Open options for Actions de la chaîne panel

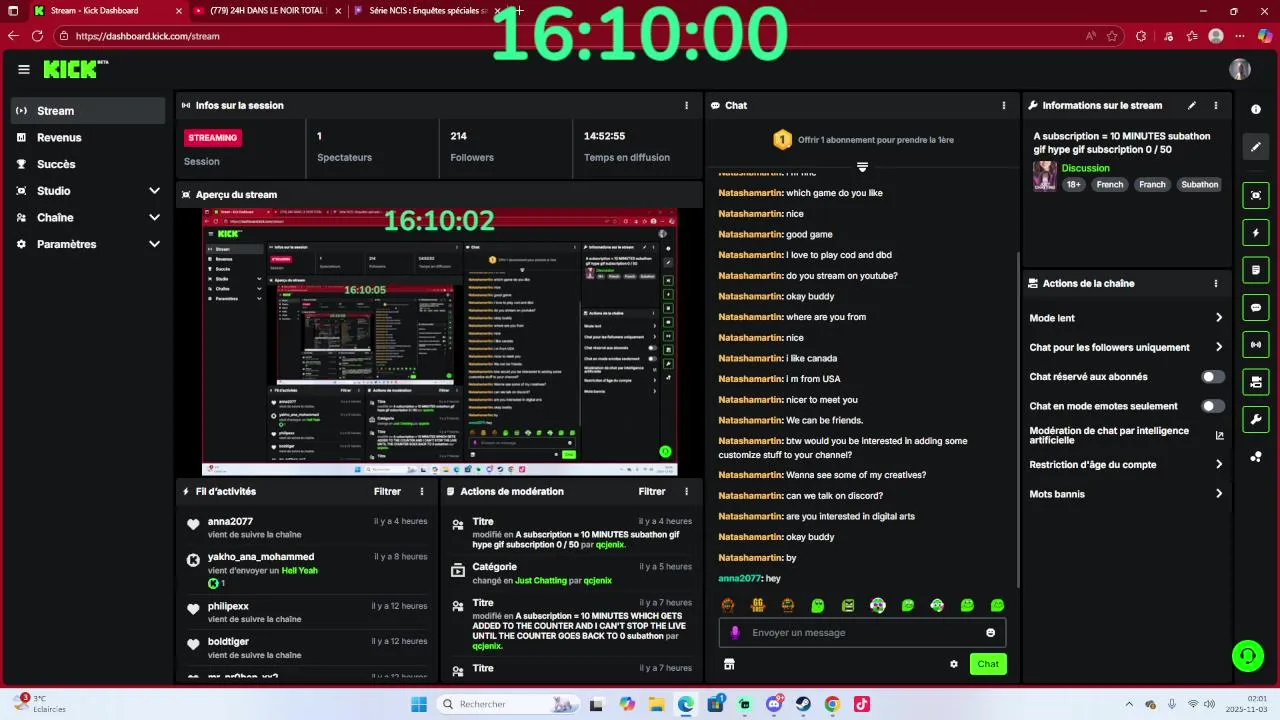1216,283
